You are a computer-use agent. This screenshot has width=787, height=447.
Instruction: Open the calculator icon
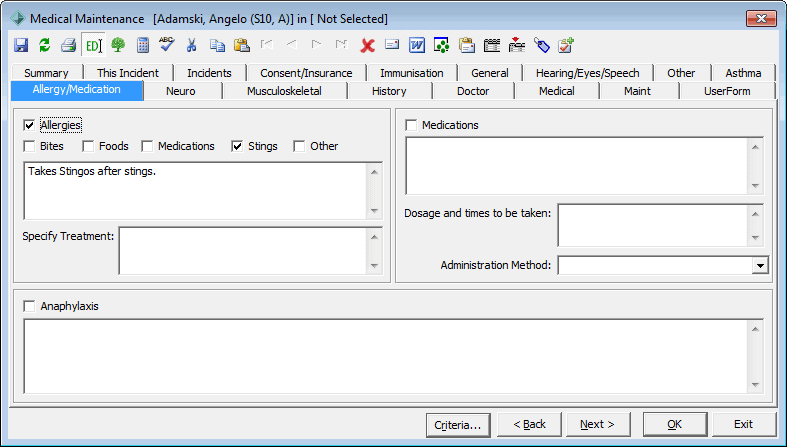pos(143,45)
